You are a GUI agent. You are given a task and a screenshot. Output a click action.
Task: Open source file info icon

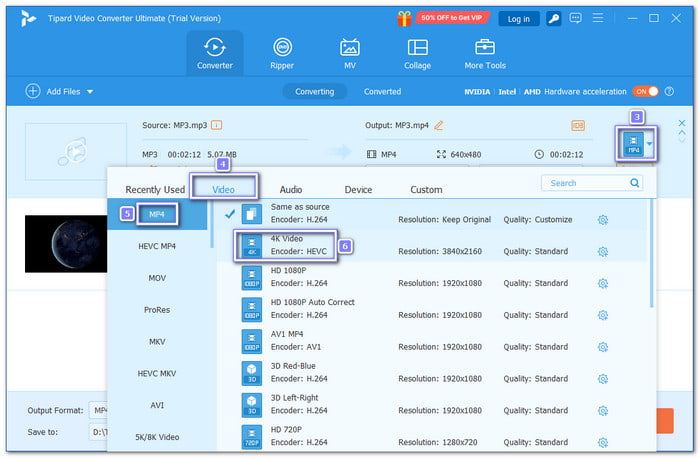click(217, 125)
